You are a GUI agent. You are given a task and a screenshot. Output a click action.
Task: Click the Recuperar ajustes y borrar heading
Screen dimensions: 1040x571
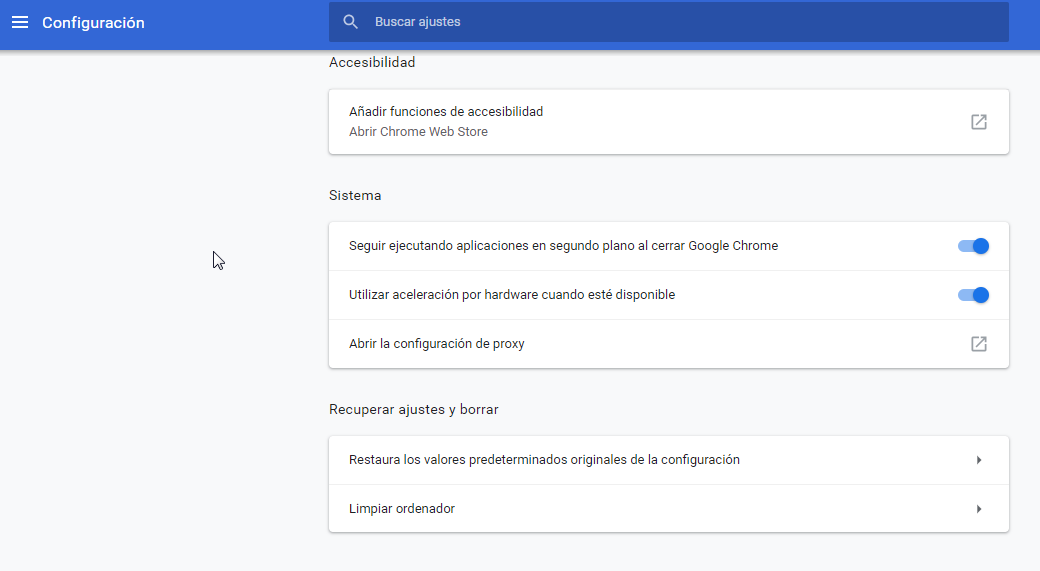pos(414,409)
